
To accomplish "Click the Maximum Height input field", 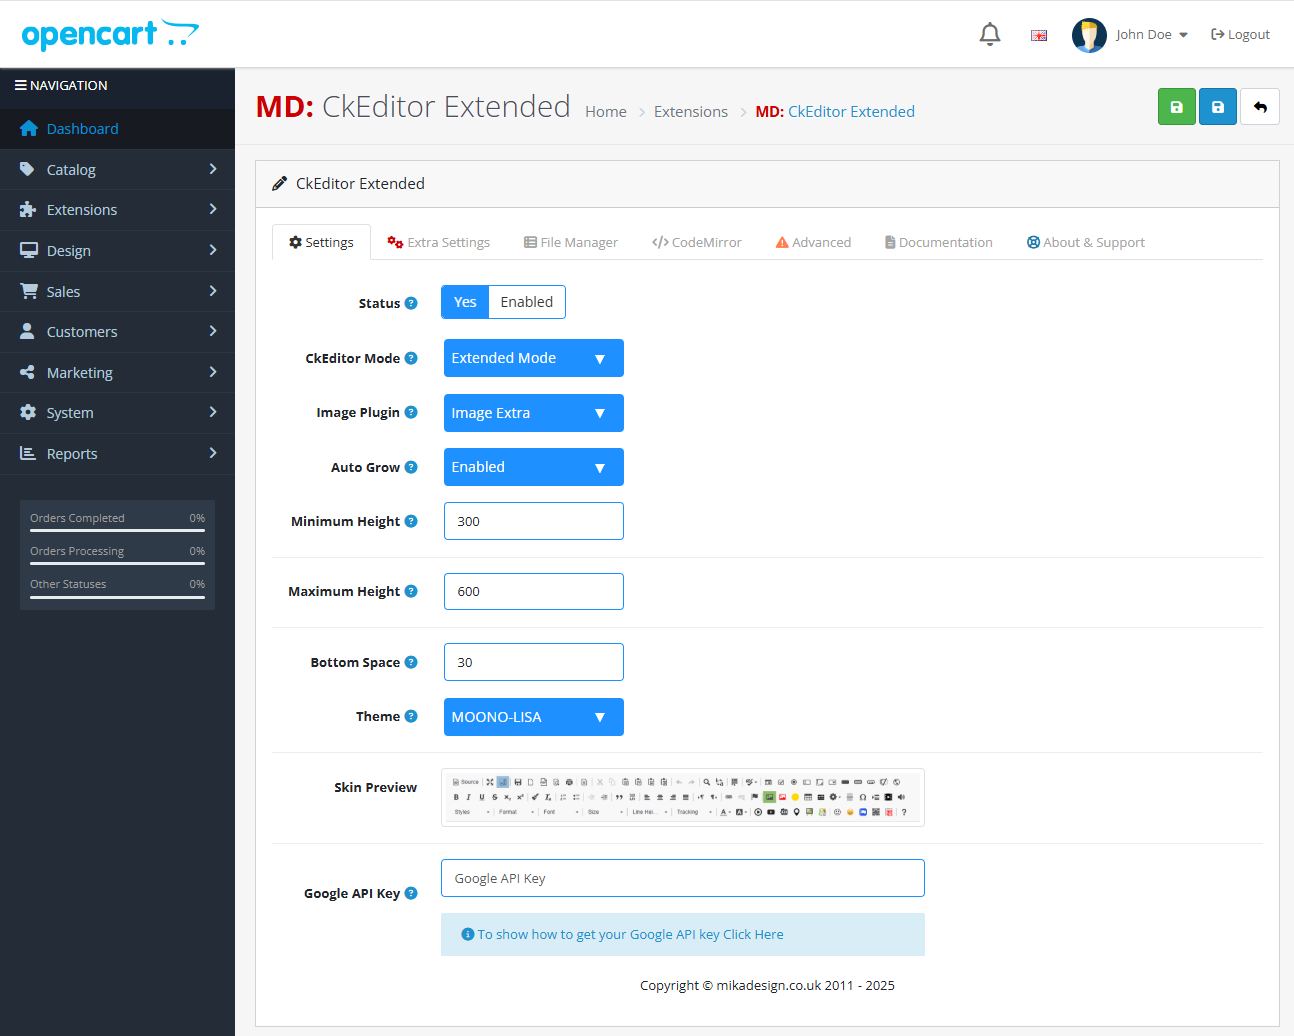I will tap(534, 591).
